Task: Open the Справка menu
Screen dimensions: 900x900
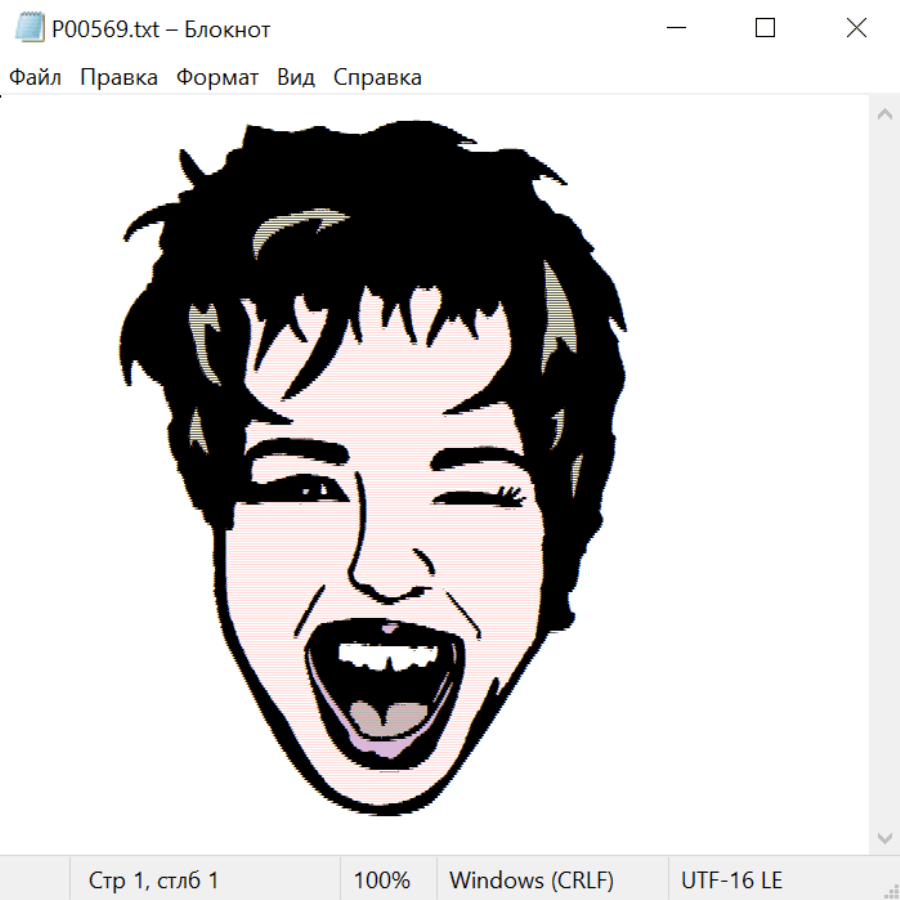Action: pyautogui.click(x=377, y=78)
